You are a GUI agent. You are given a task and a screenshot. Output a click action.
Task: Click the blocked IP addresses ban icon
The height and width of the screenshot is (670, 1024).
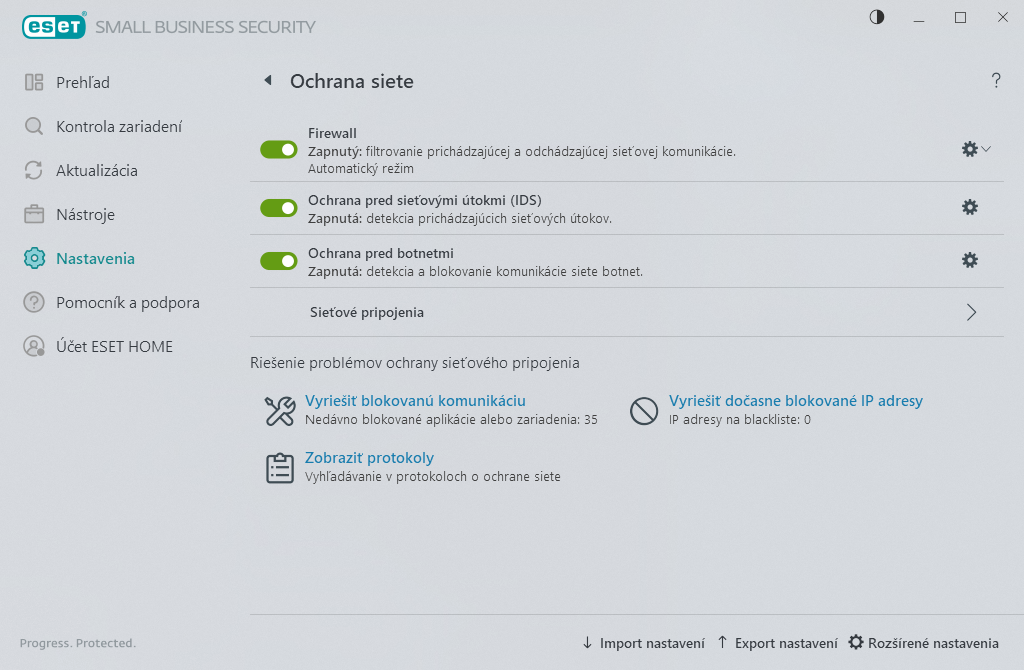click(644, 411)
